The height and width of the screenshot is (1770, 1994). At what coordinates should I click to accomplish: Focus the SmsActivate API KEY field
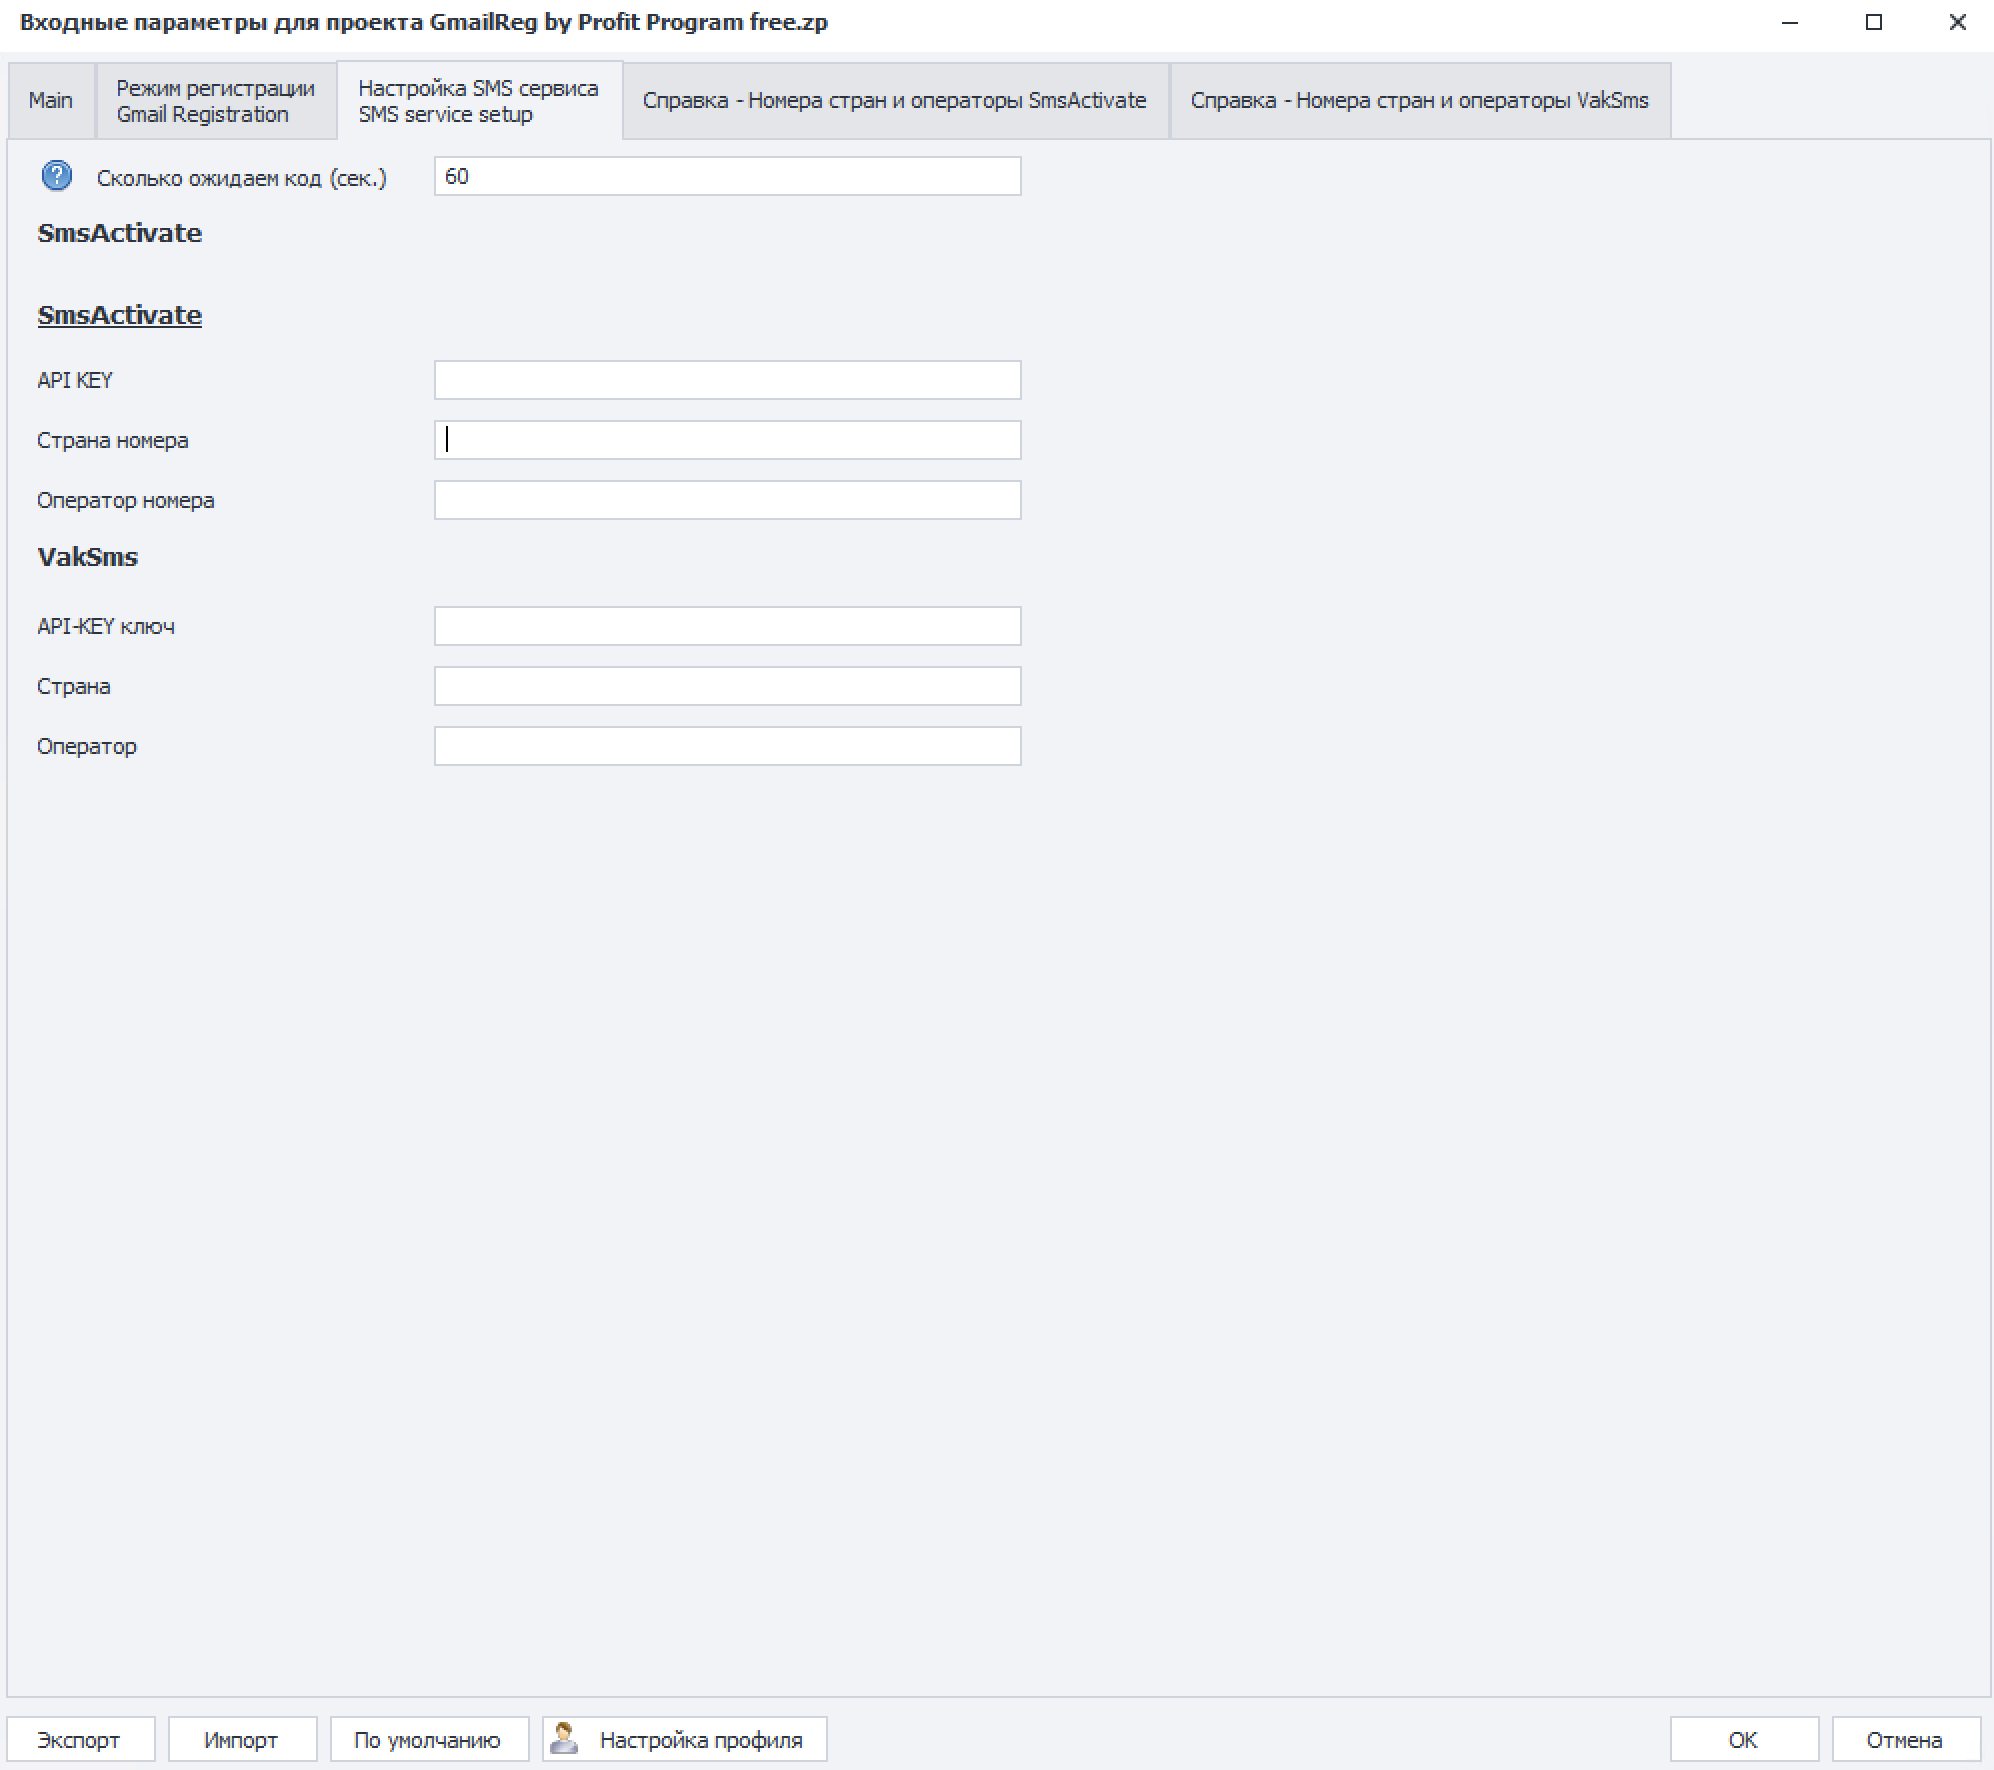click(727, 380)
